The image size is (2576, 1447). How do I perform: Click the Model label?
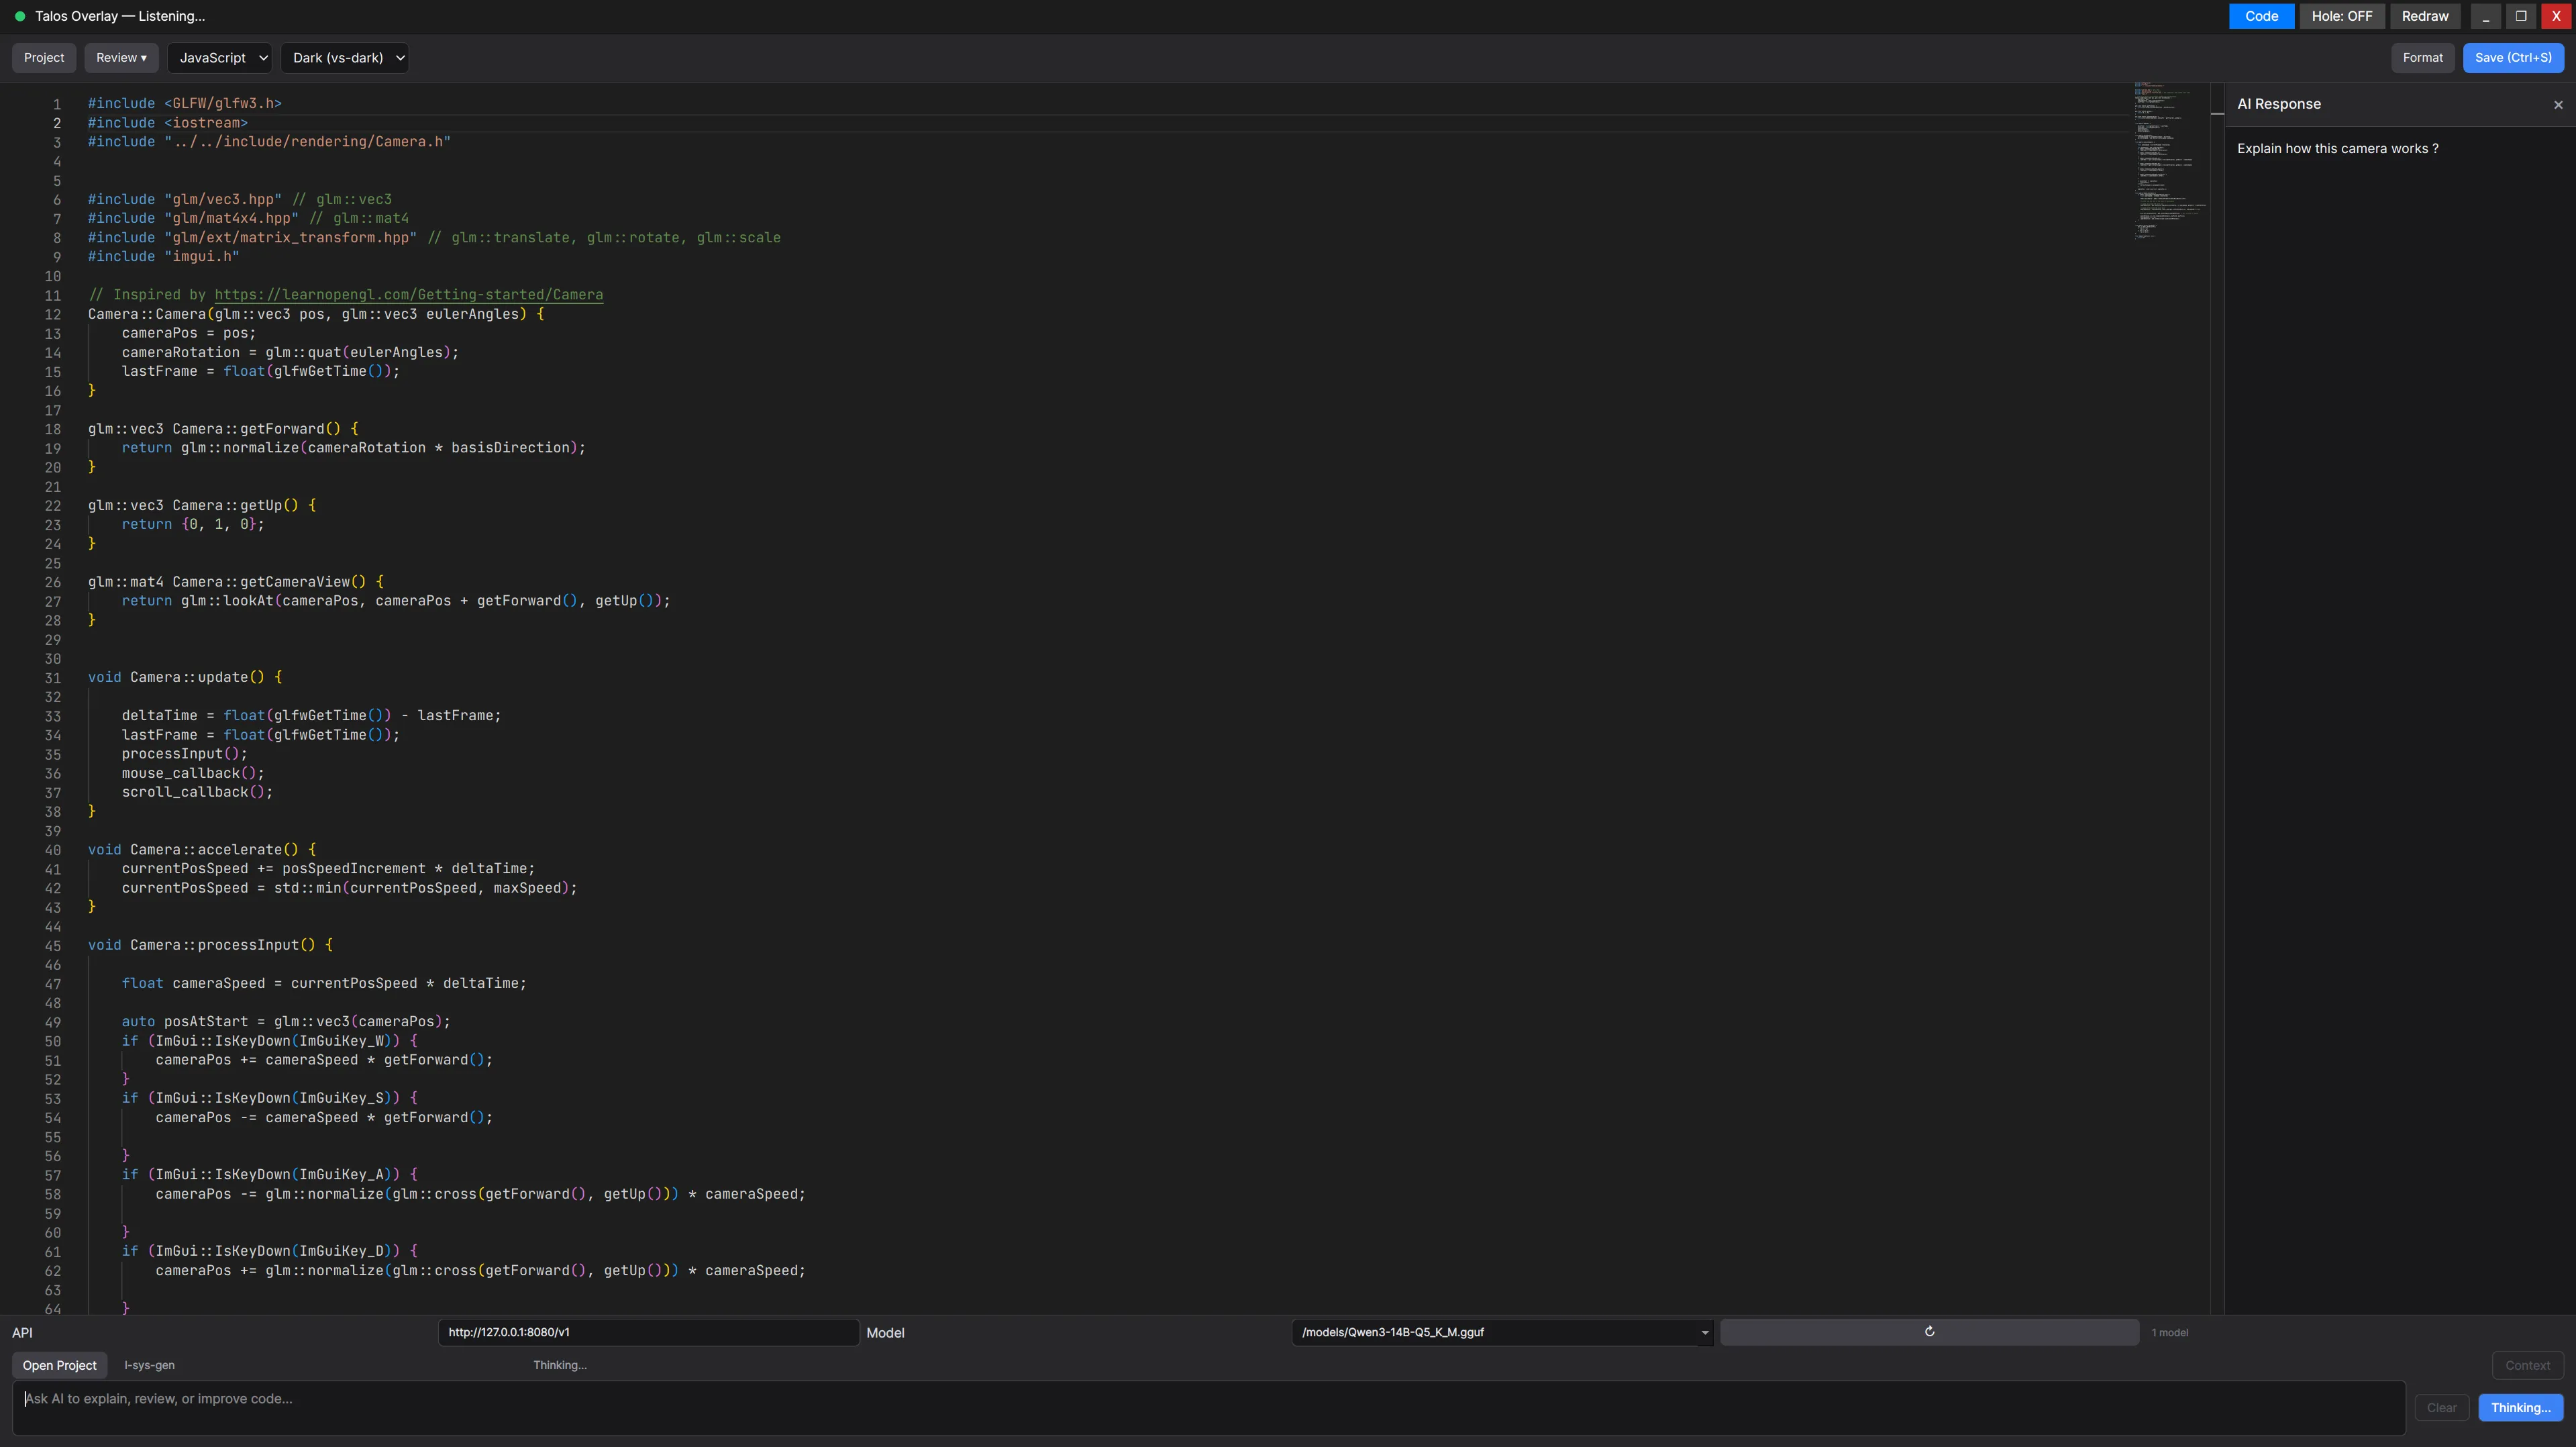pyautogui.click(x=885, y=1333)
